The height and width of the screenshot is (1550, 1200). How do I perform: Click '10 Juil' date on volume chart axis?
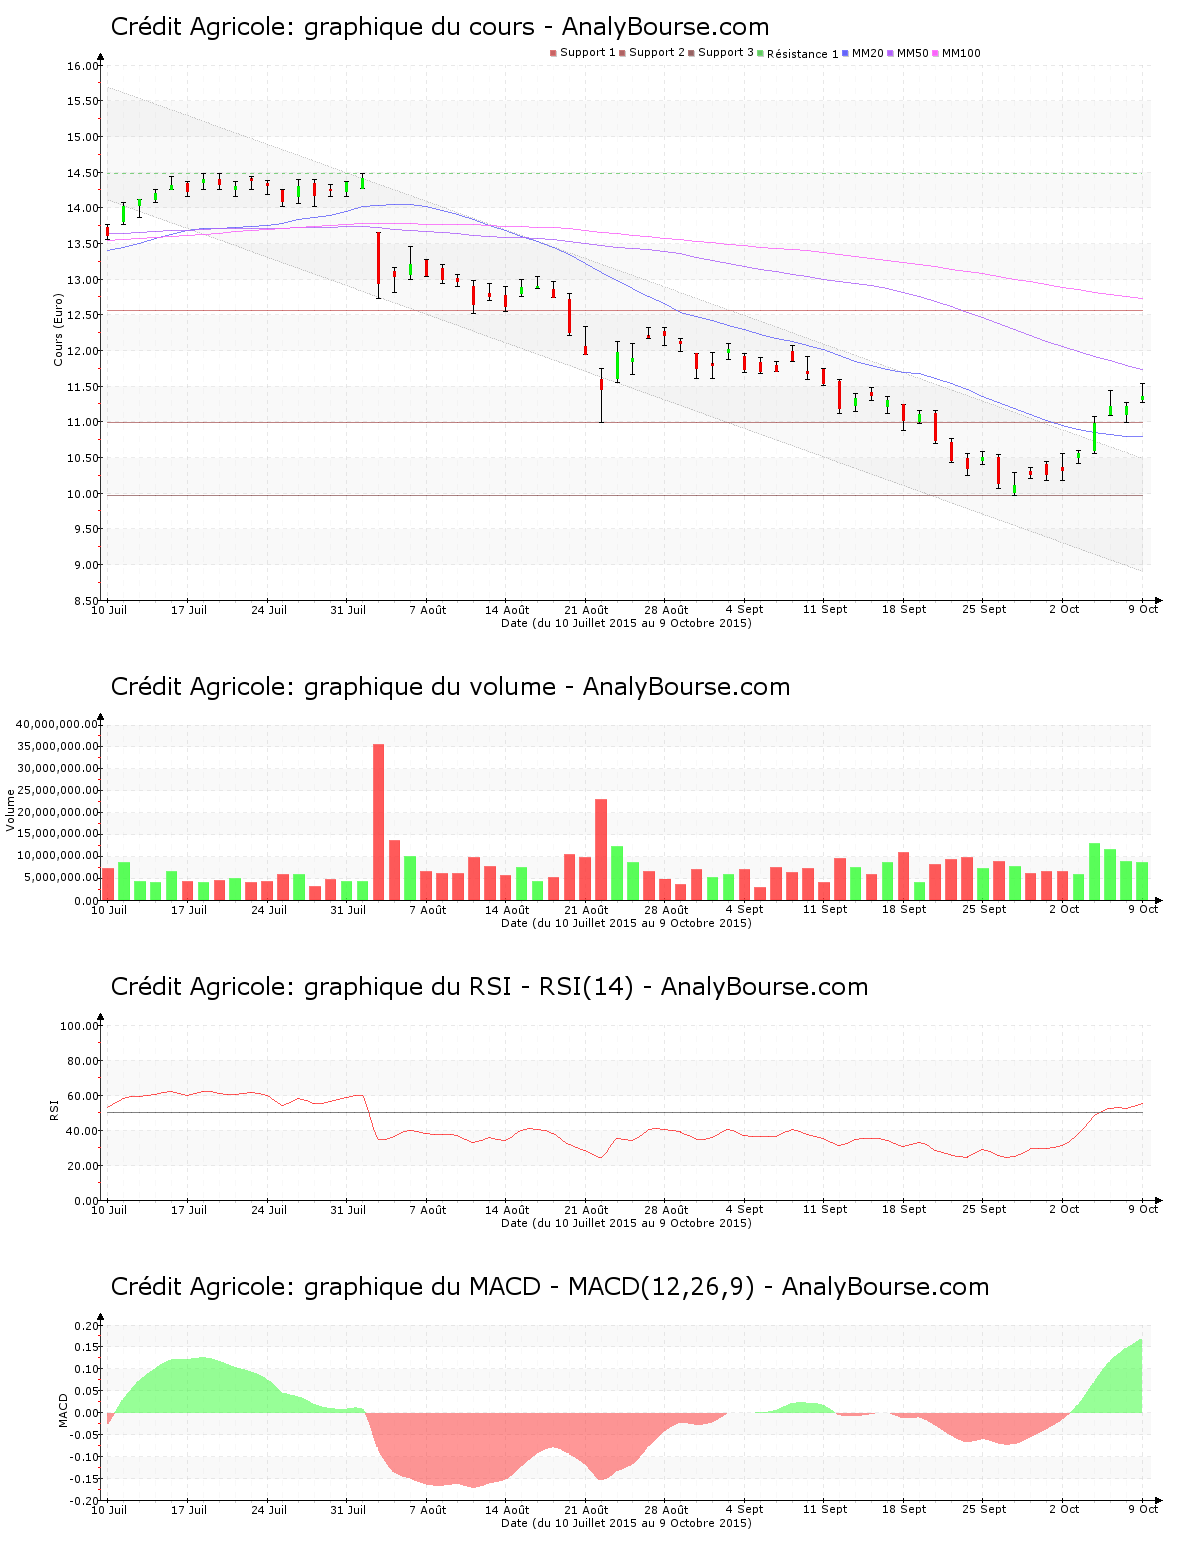[x=109, y=910]
